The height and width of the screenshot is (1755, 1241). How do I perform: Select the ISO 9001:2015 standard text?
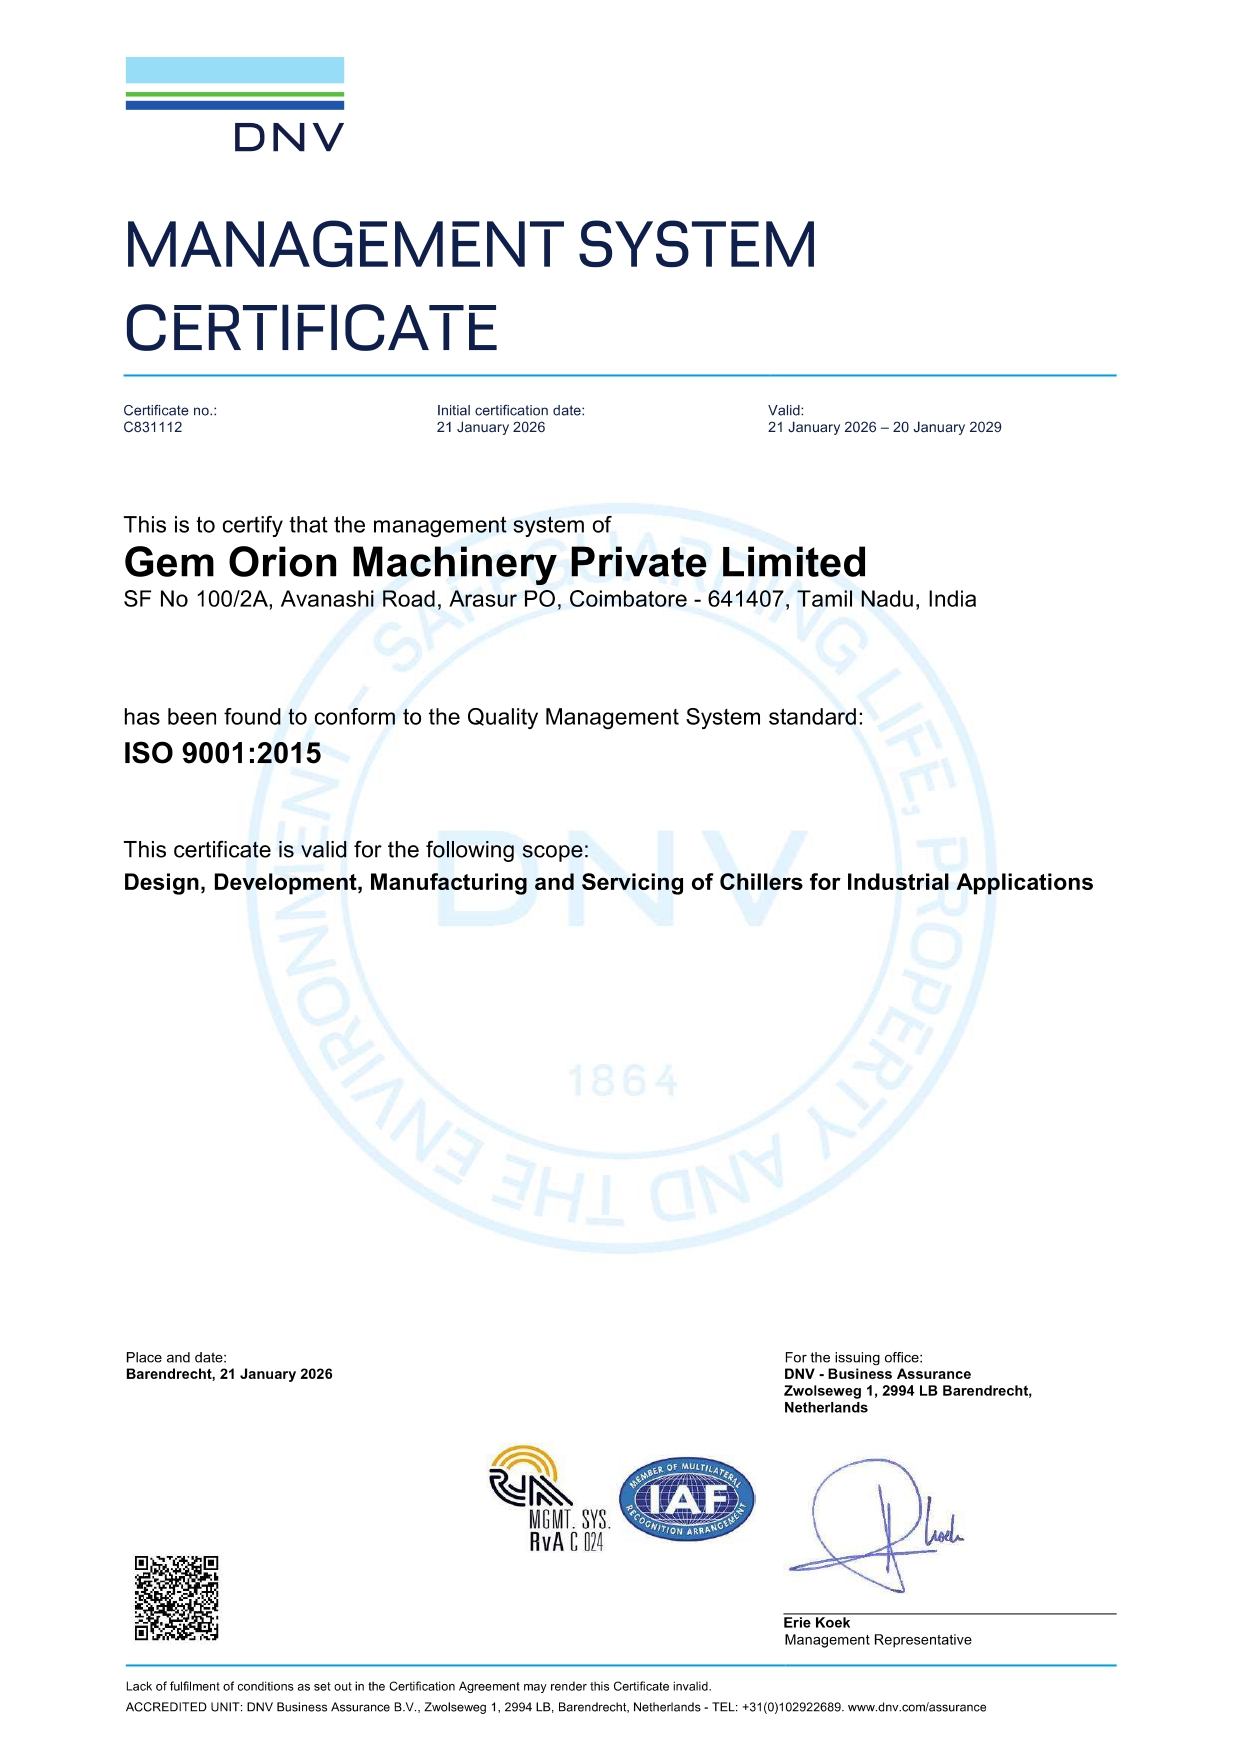[222, 753]
